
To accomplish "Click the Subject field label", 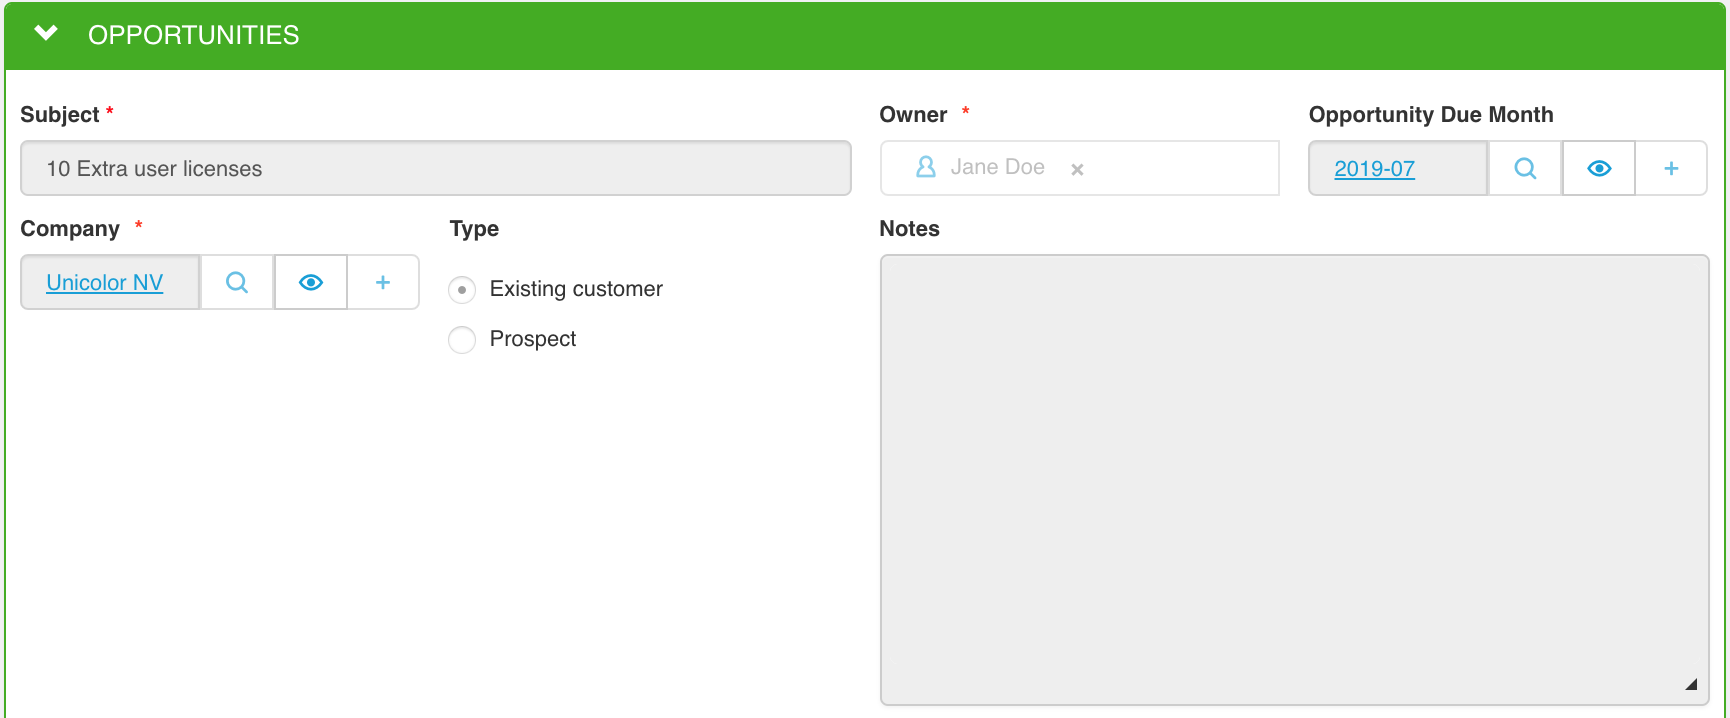I will pyautogui.click(x=60, y=115).
